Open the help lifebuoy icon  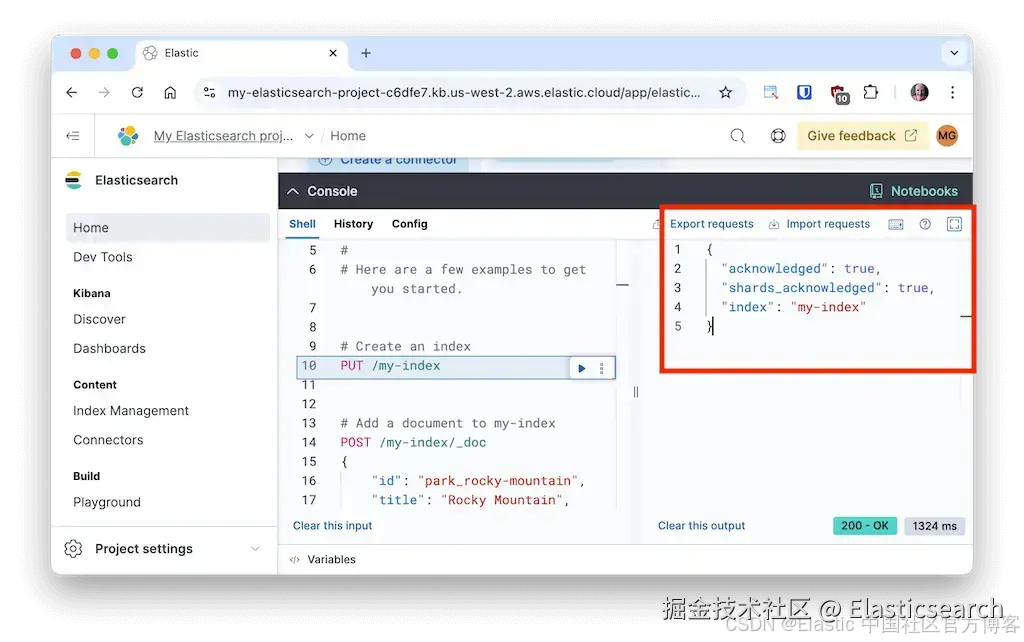(x=778, y=136)
